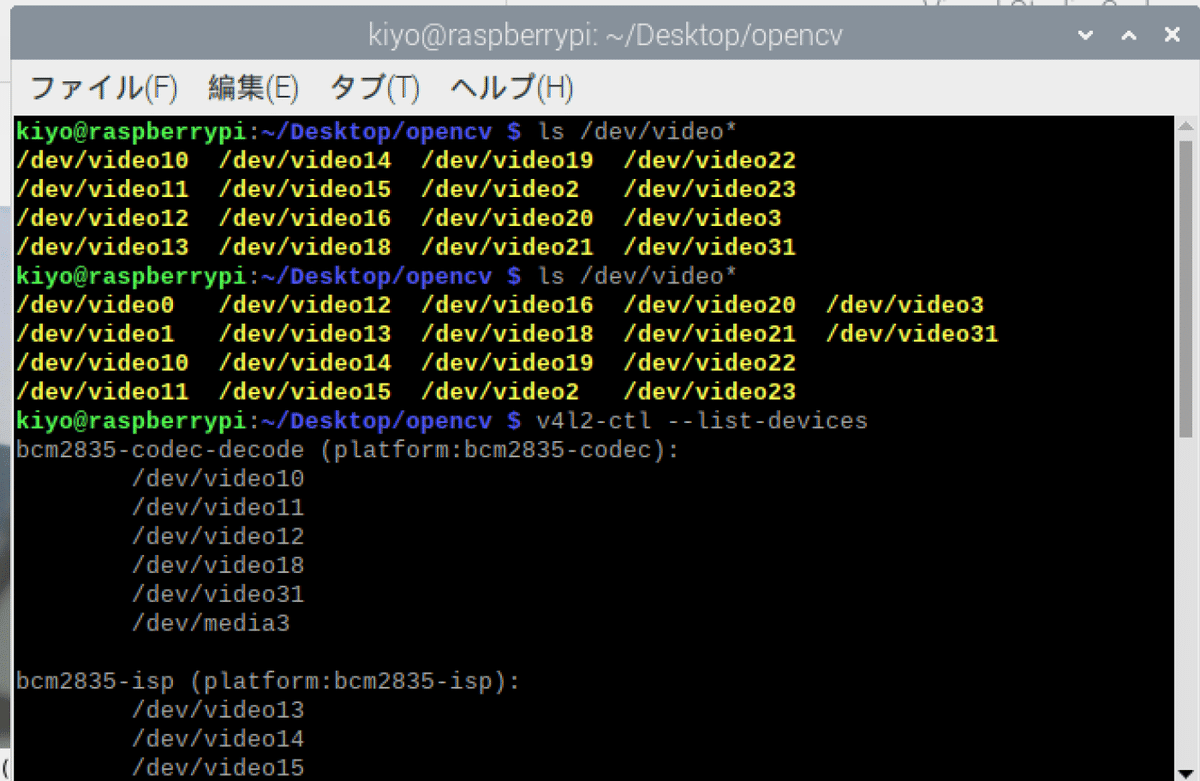The image size is (1200, 781).
Task: Click /dev/video22 in the first ls output
Action: click(x=709, y=161)
